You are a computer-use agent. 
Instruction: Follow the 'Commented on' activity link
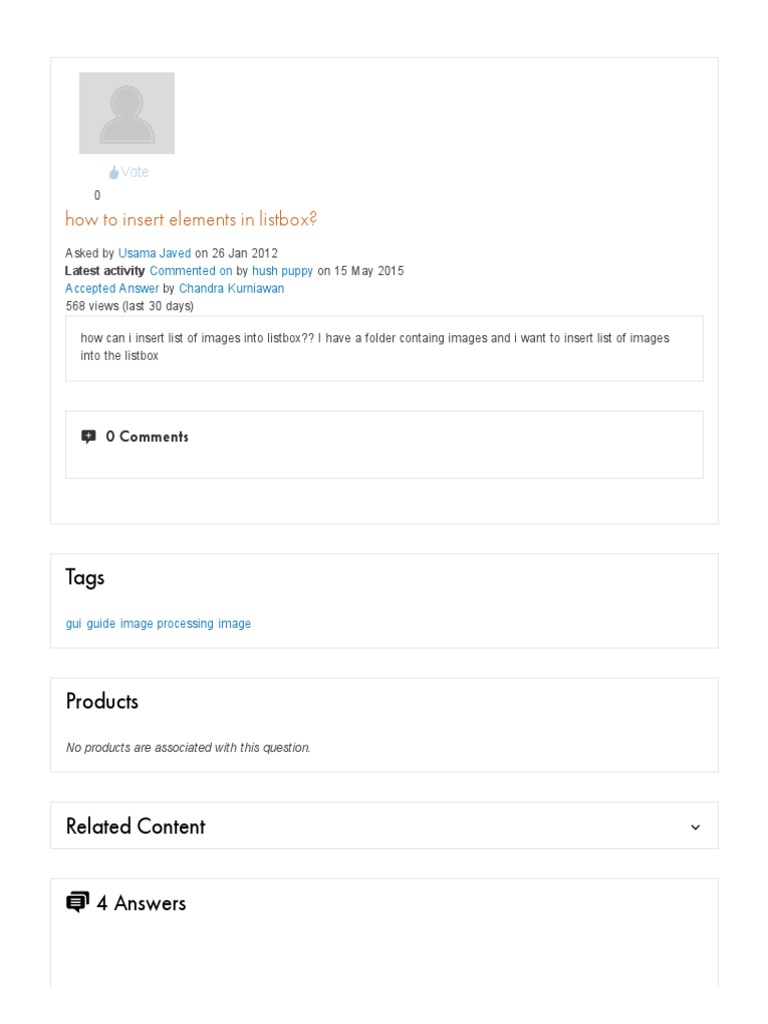point(191,271)
